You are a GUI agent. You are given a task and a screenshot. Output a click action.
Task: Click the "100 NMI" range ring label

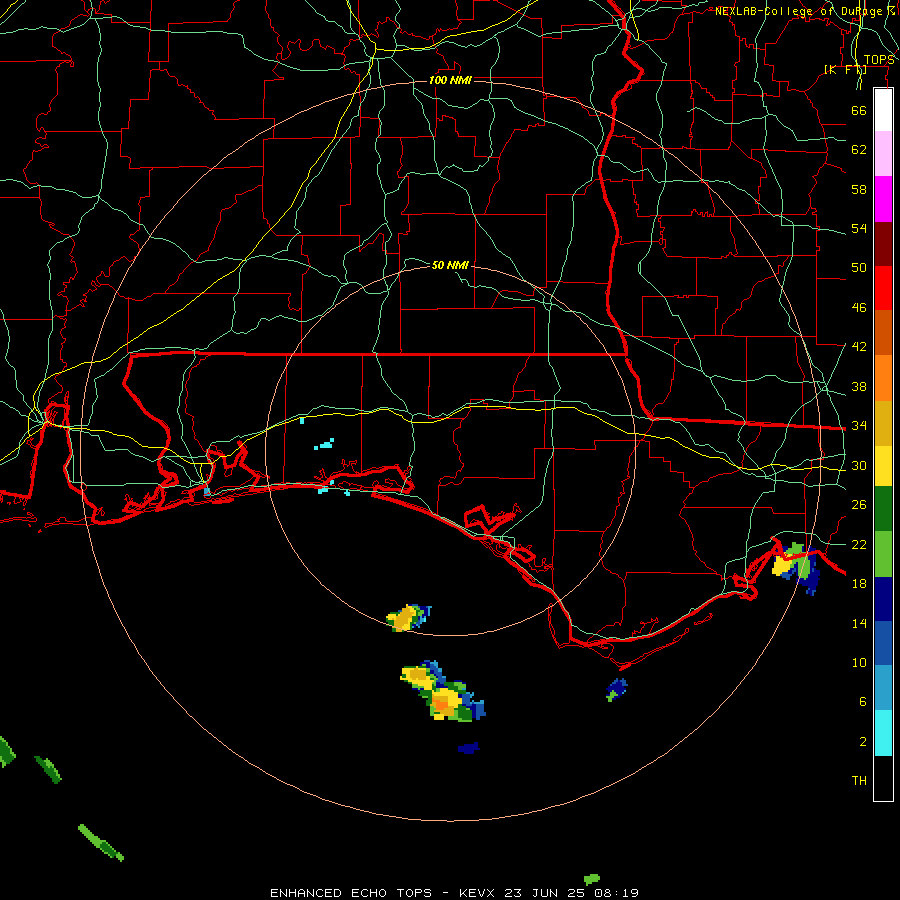tap(450, 80)
